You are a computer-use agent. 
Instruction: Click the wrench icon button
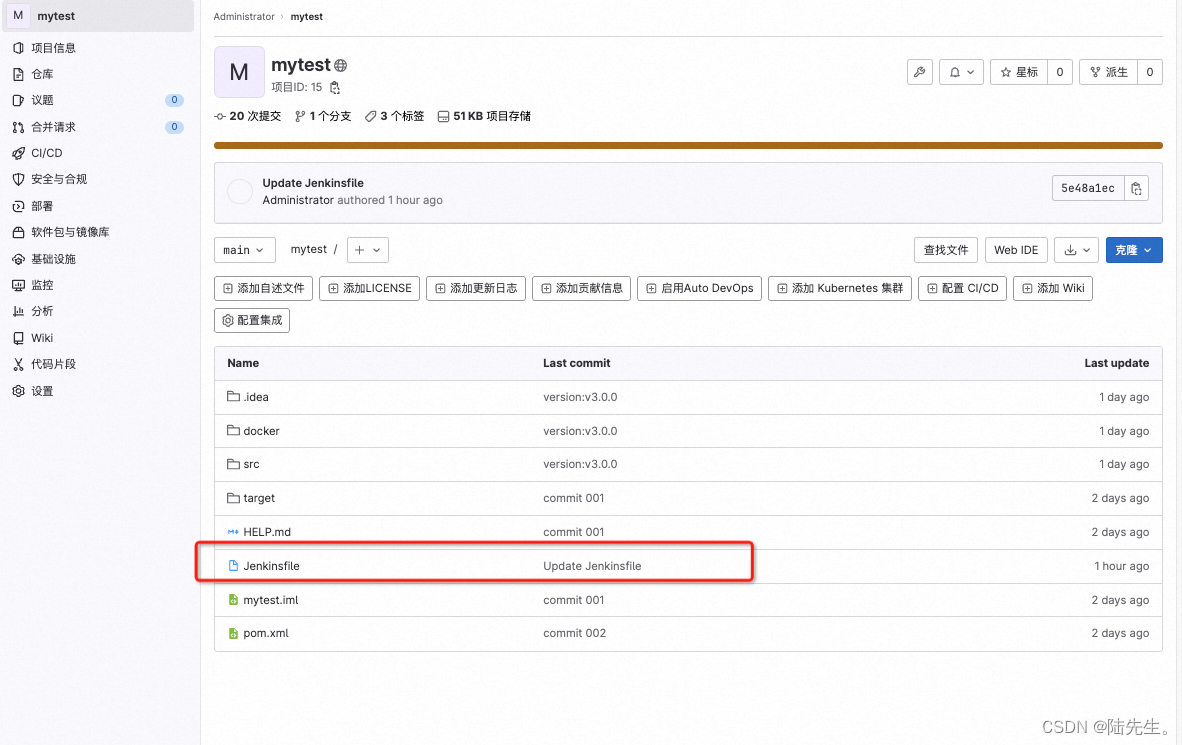tap(920, 72)
